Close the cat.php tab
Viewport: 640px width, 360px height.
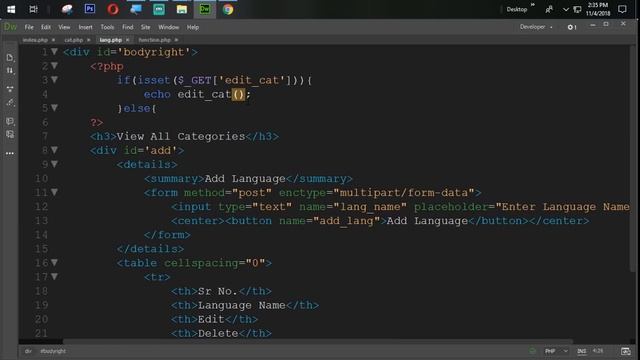click(x=89, y=40)
